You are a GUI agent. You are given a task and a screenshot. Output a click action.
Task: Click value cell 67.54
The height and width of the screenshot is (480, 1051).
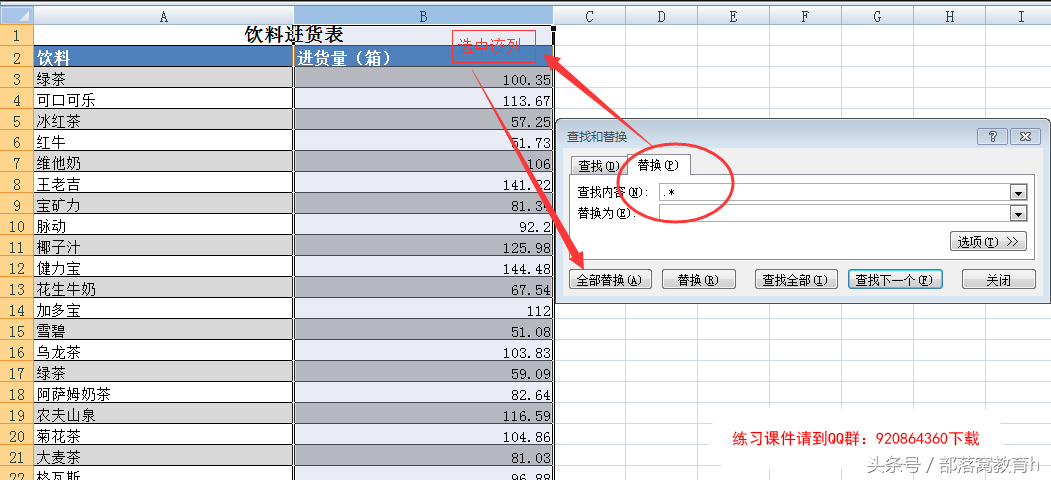[x=424, y=288]
